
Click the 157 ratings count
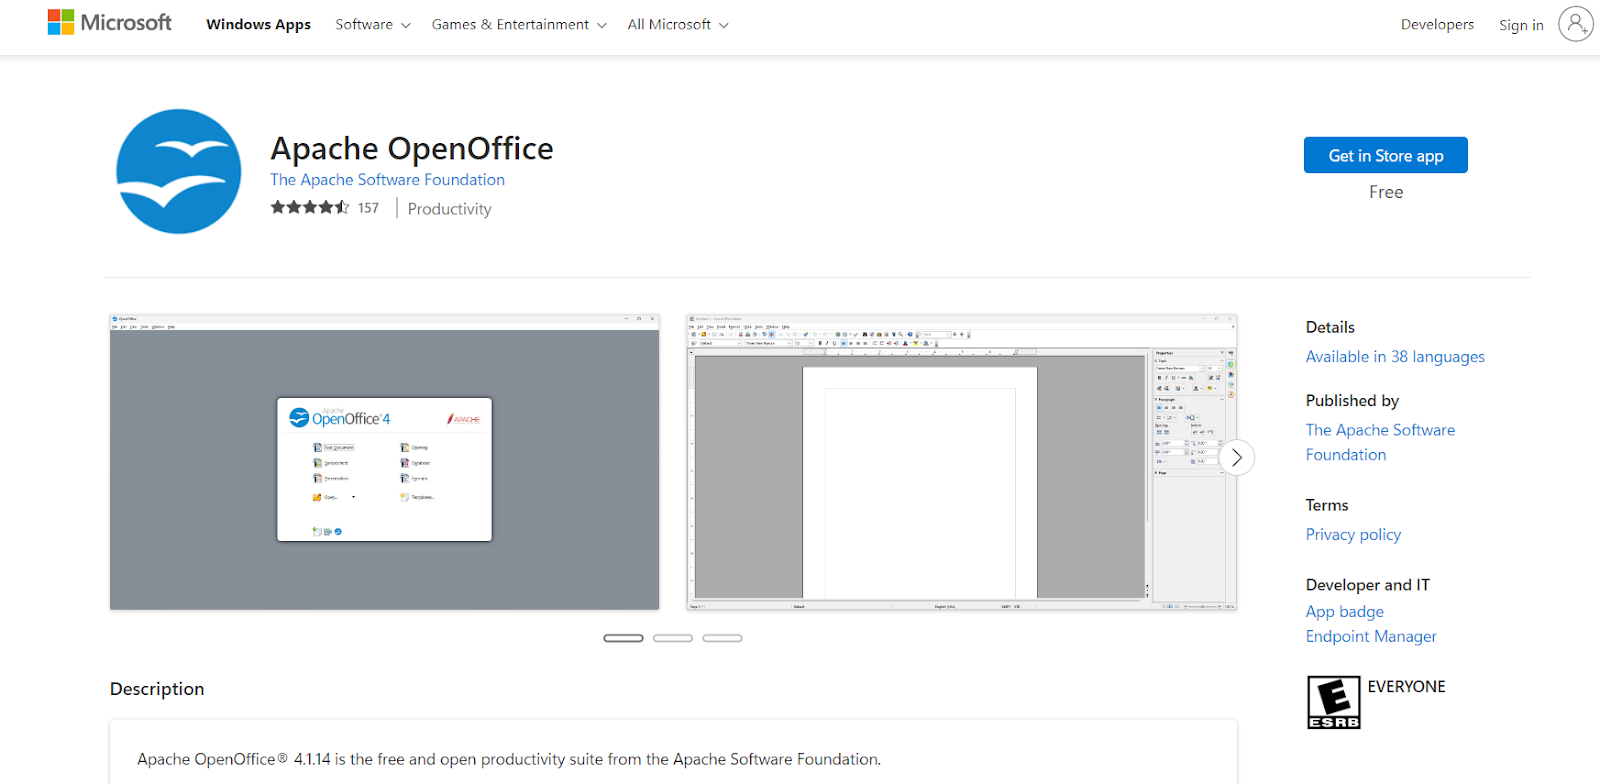tap(368, 208)
